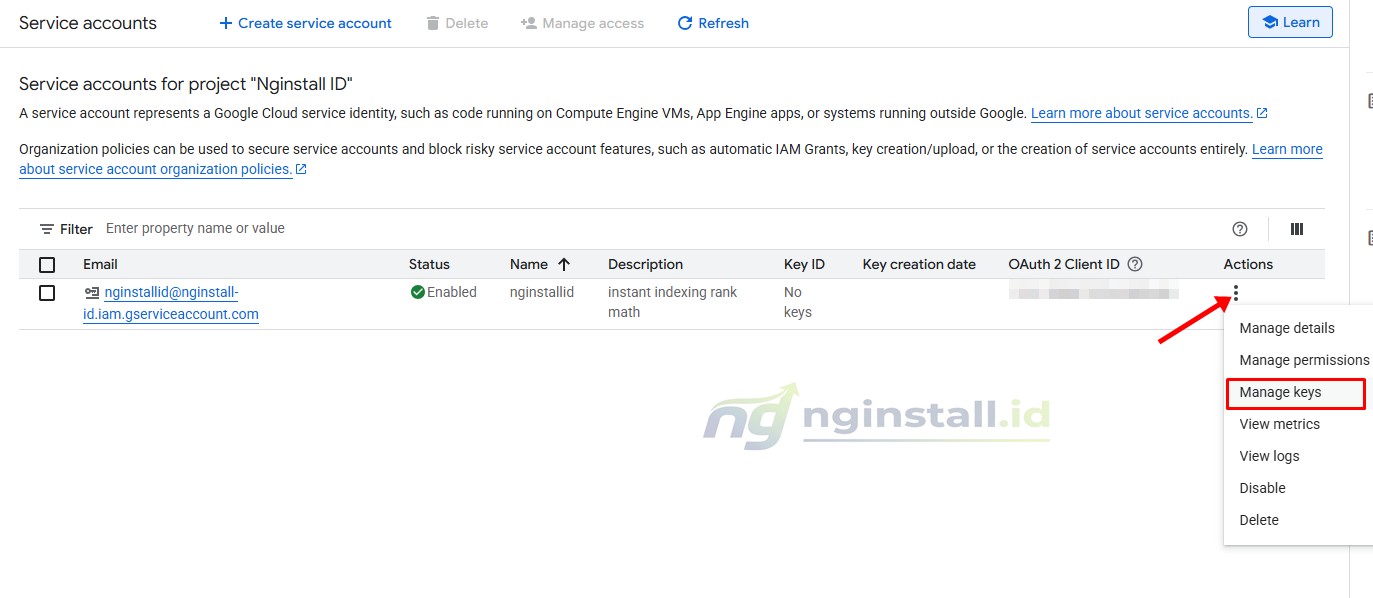1373x598 pixels.
Task: Click Create service account button
Action: pos(305,23)
